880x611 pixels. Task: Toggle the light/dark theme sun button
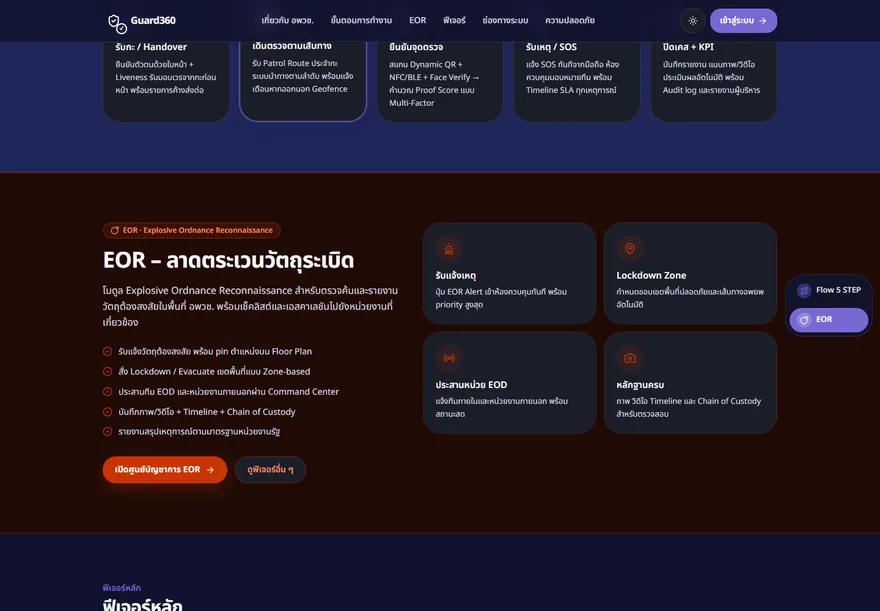click(x=693, y=21)
